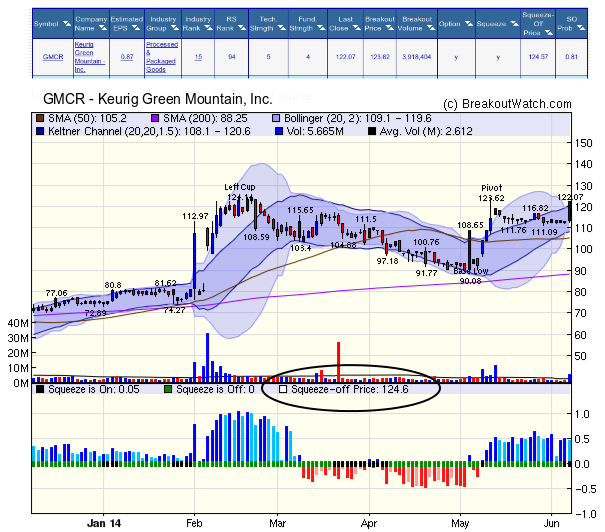
Task: Click the Breakout Volume value 3,918,404
Action: [417, 57]
